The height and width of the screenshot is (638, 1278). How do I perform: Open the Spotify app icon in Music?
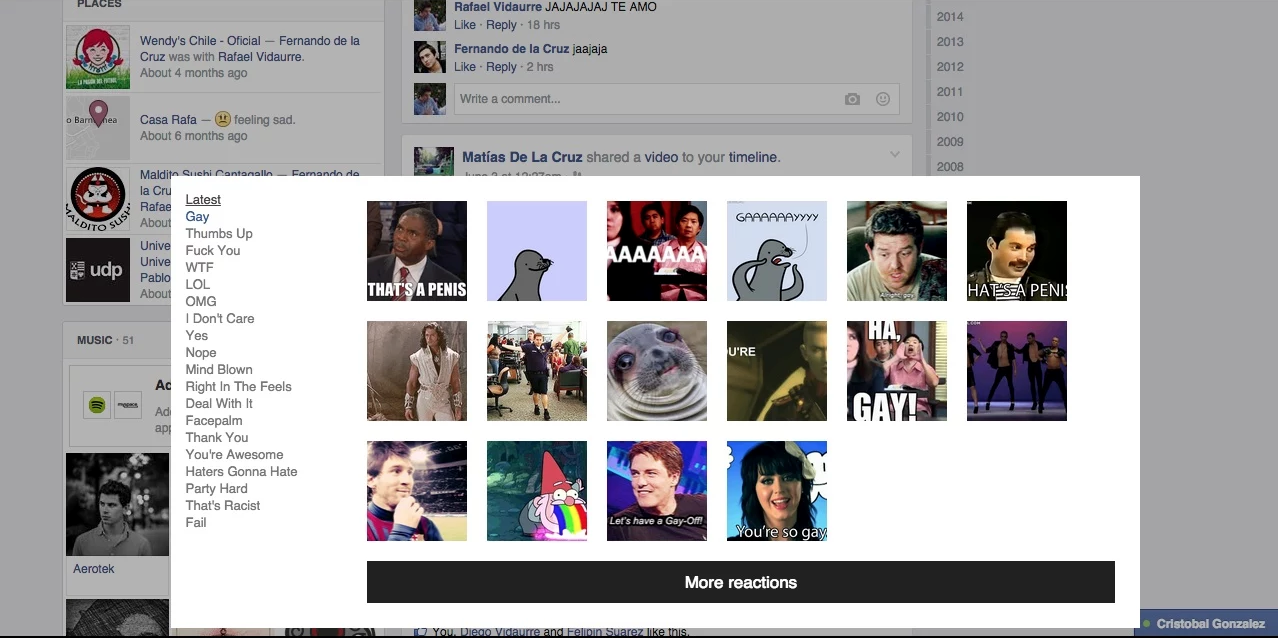click(x=97, y=405)
